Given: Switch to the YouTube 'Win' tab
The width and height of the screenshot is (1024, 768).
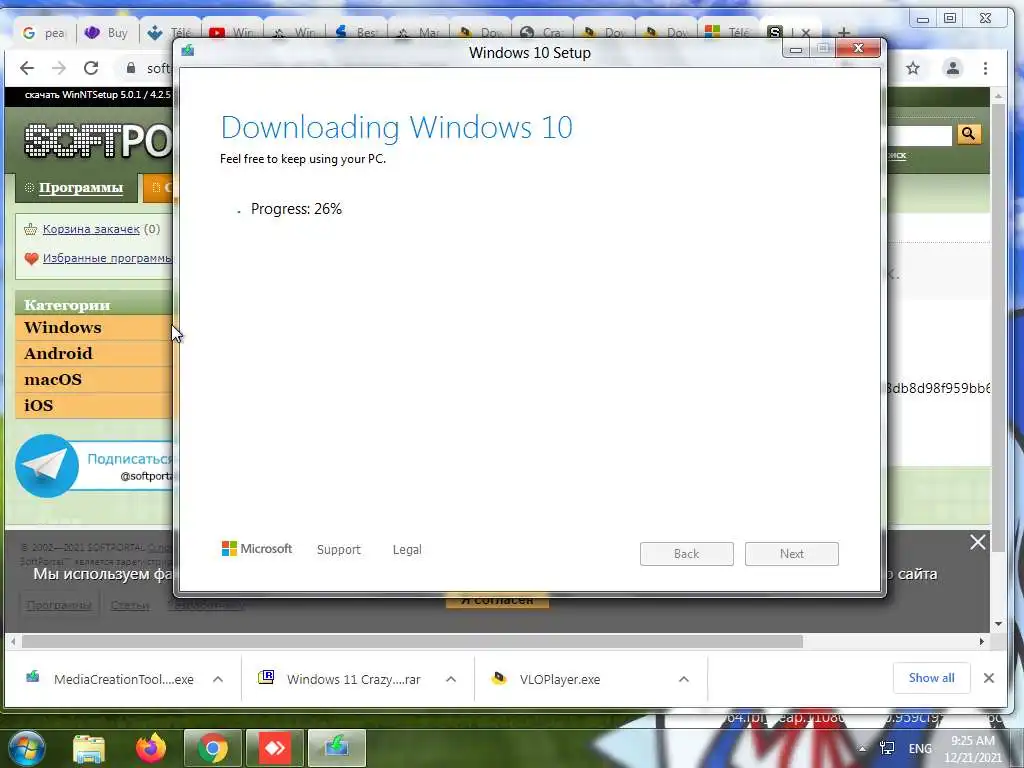Looking at the screenshot, I should point(232,33).
